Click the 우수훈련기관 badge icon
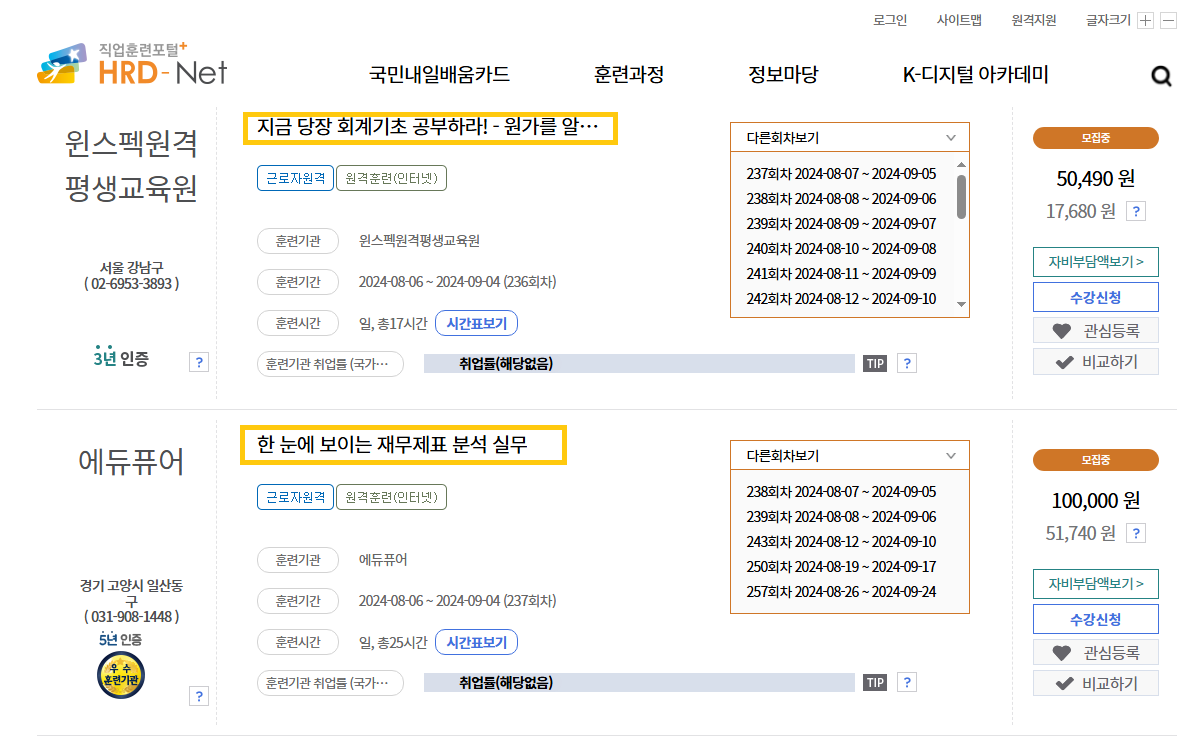The width and height of the screenshot is (1194, 737). (121, 675)
